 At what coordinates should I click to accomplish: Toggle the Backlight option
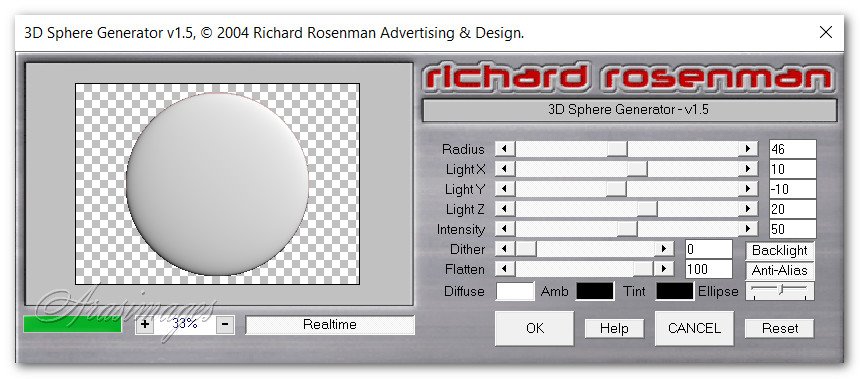click(x=779, y=250)
